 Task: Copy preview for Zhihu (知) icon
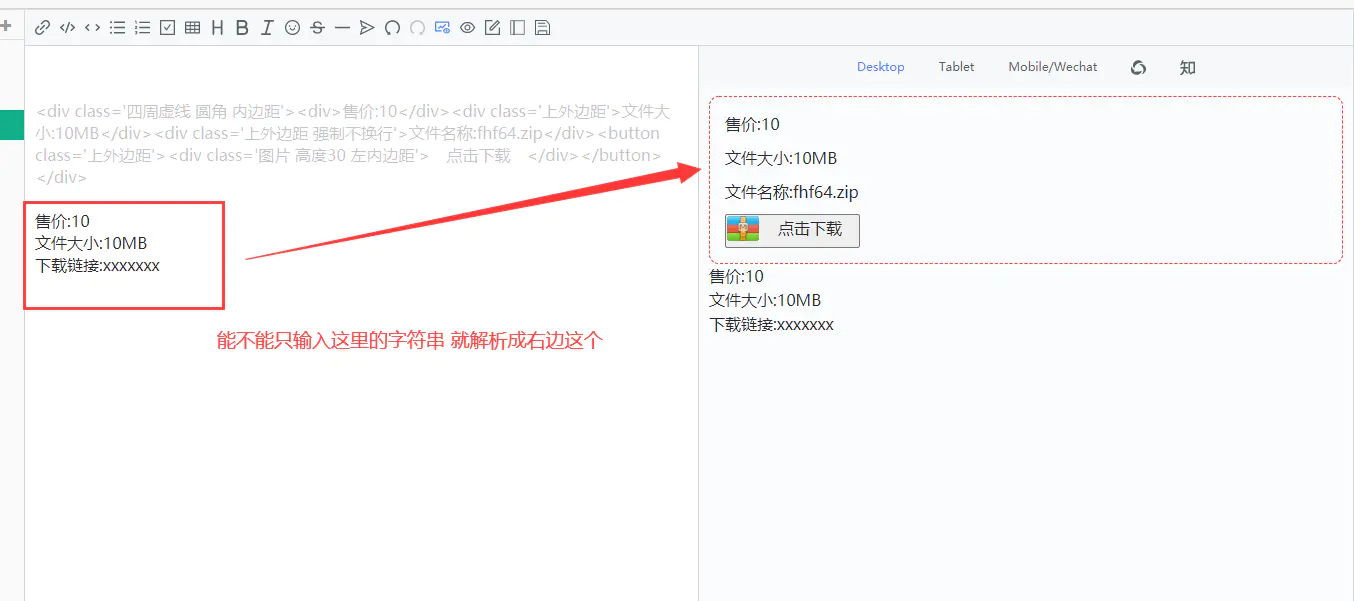(1187, 67)
